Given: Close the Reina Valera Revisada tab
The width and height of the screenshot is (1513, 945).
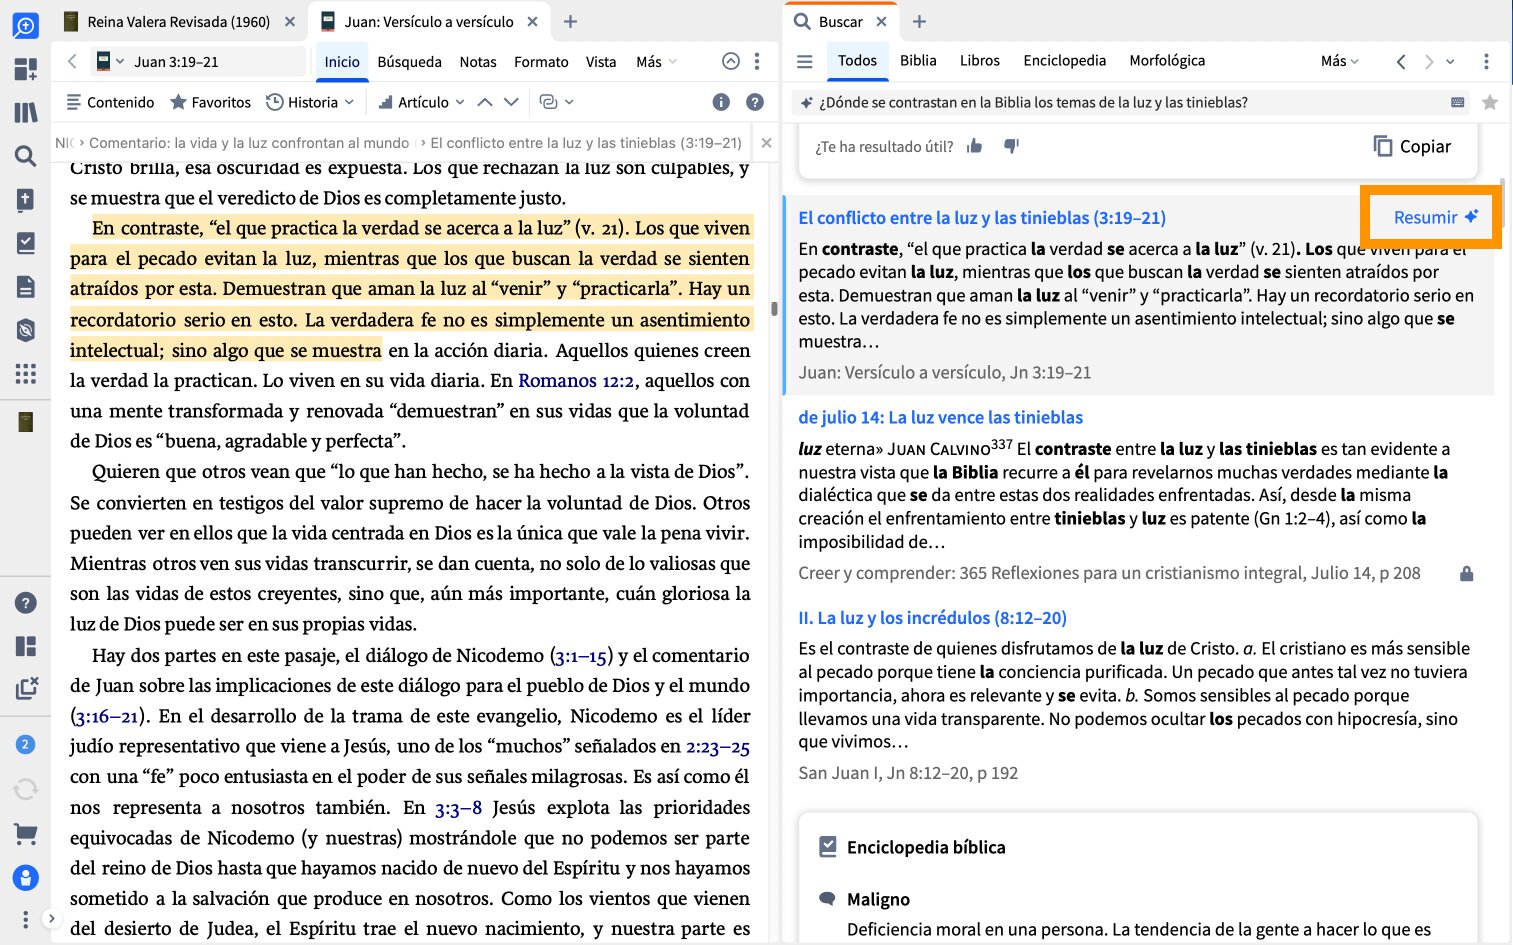Looking at the screenshot, I should pyautogui.click(x=290, y=21).
